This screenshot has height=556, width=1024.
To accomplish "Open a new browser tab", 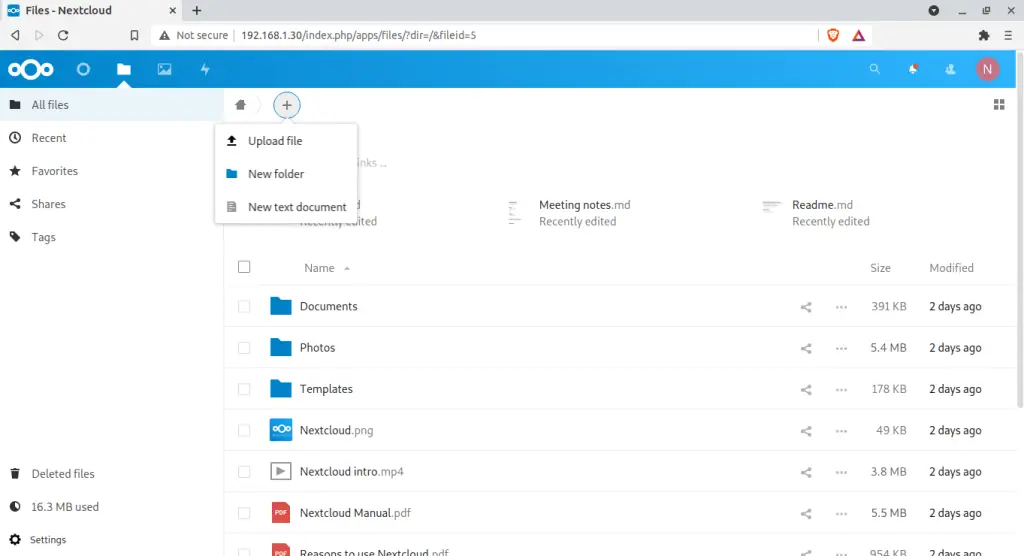I will click(x=197, y=10).
